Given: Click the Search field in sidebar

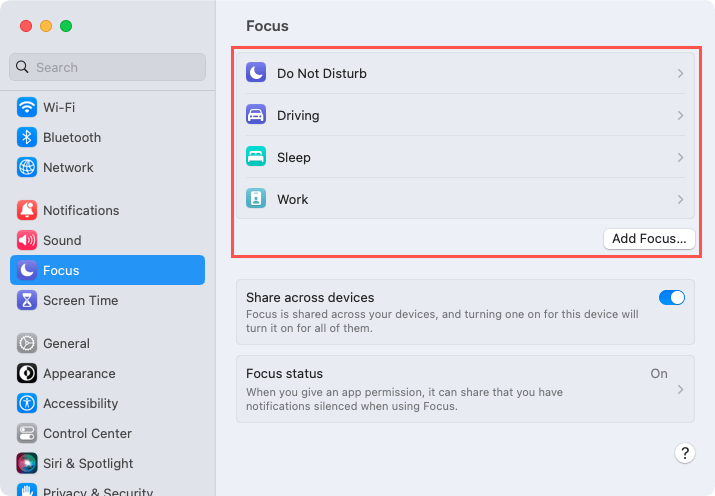Looking at the screenshot, I should click(107, 67).
